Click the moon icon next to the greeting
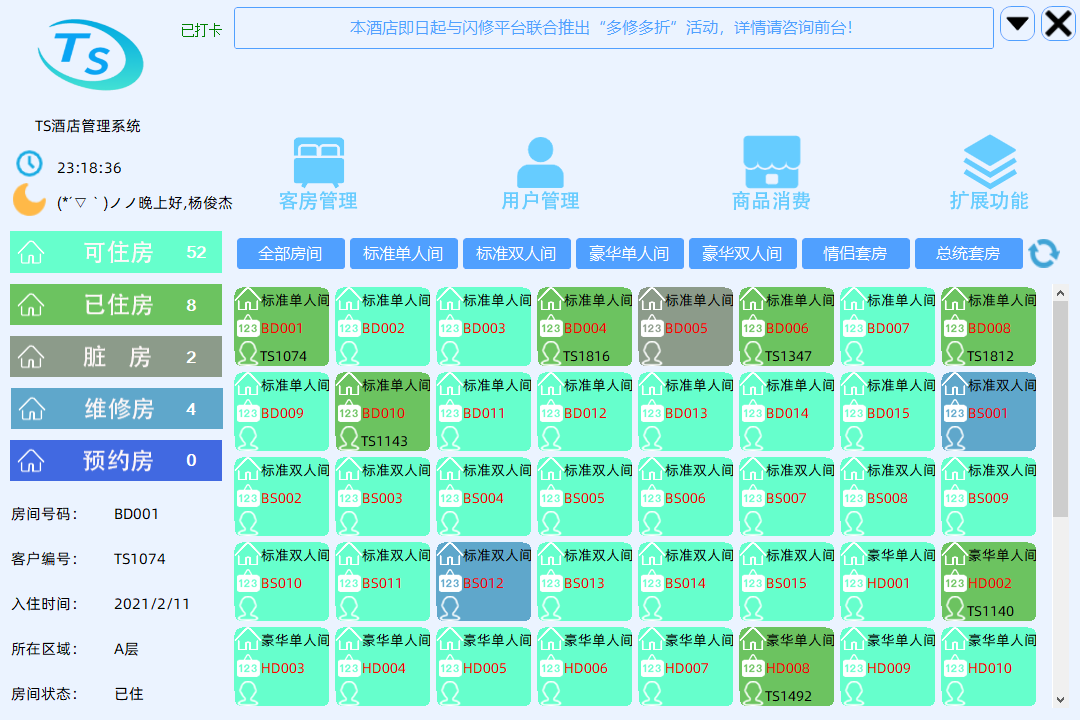Viewport: 1080px width, 720px height. click(x=26, y=199)
